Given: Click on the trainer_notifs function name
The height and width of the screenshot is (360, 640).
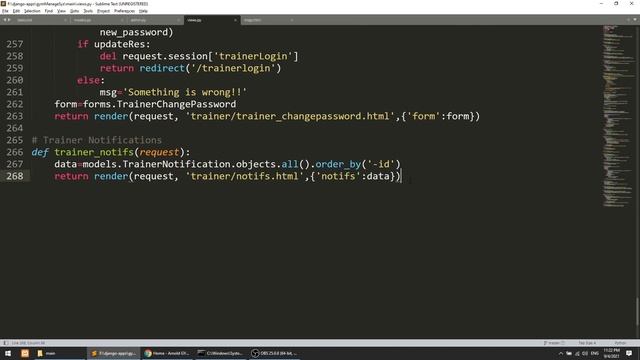Looking at the screenshot, I should click(x=94, y=152).
